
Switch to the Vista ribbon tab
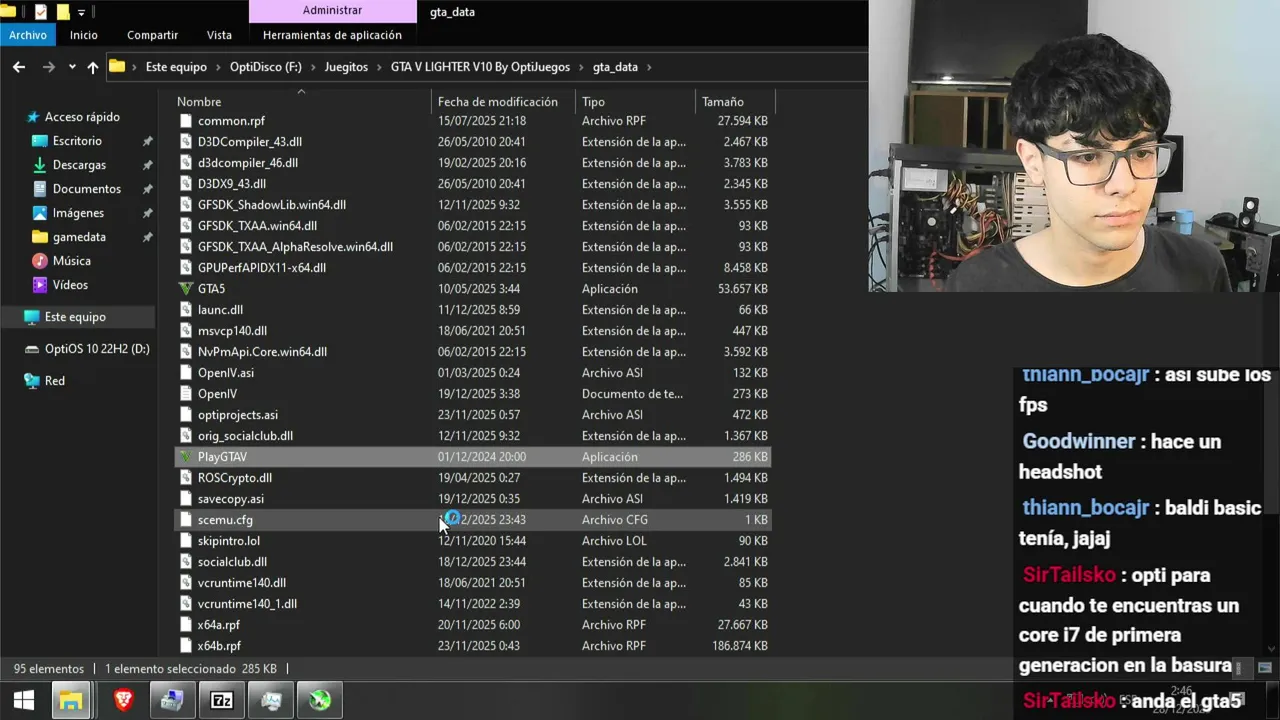219,35
